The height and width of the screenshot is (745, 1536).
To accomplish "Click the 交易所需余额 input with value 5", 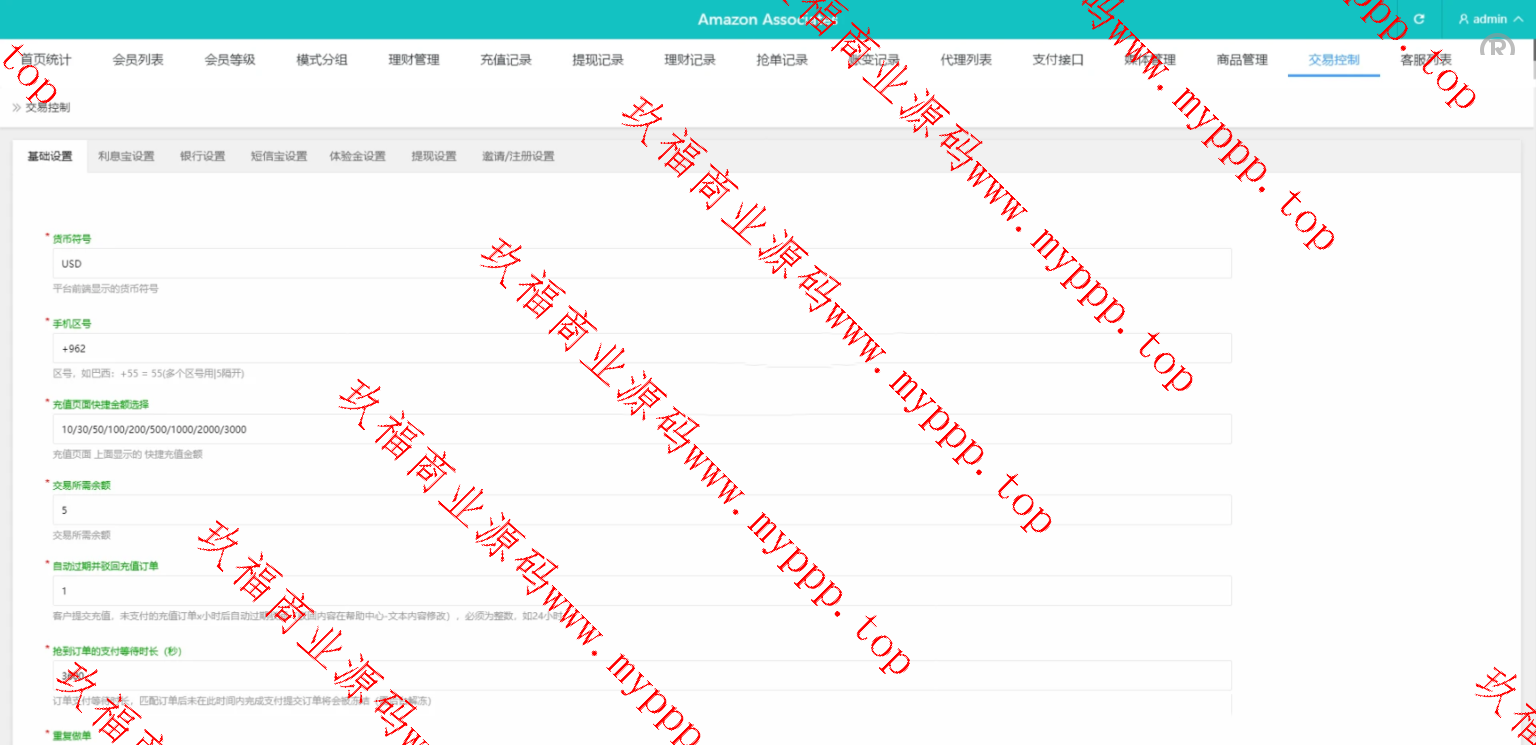I will (x=640, y=510).
